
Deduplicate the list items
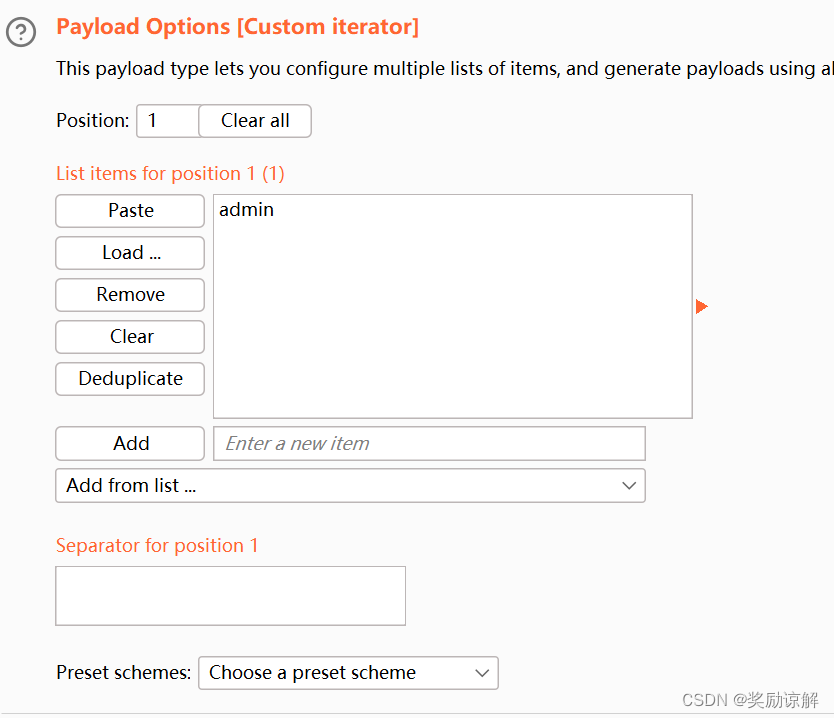tap(130, 379)
